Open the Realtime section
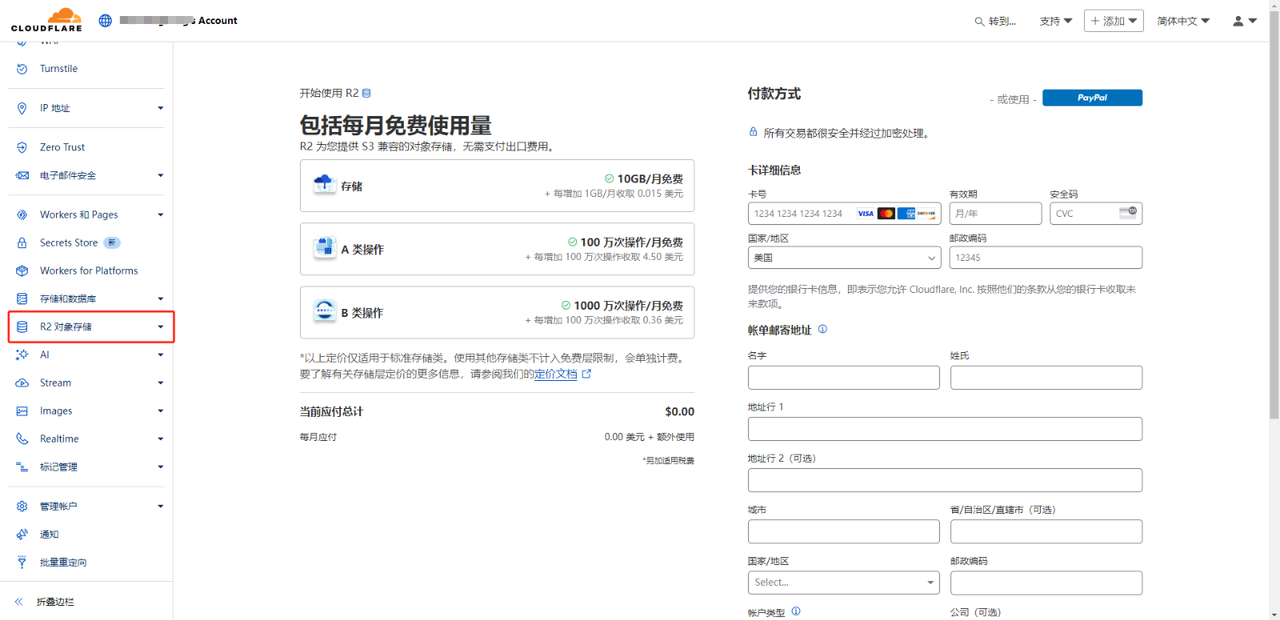This screenshot has width=1280, height=620. [x=62, y=438]
